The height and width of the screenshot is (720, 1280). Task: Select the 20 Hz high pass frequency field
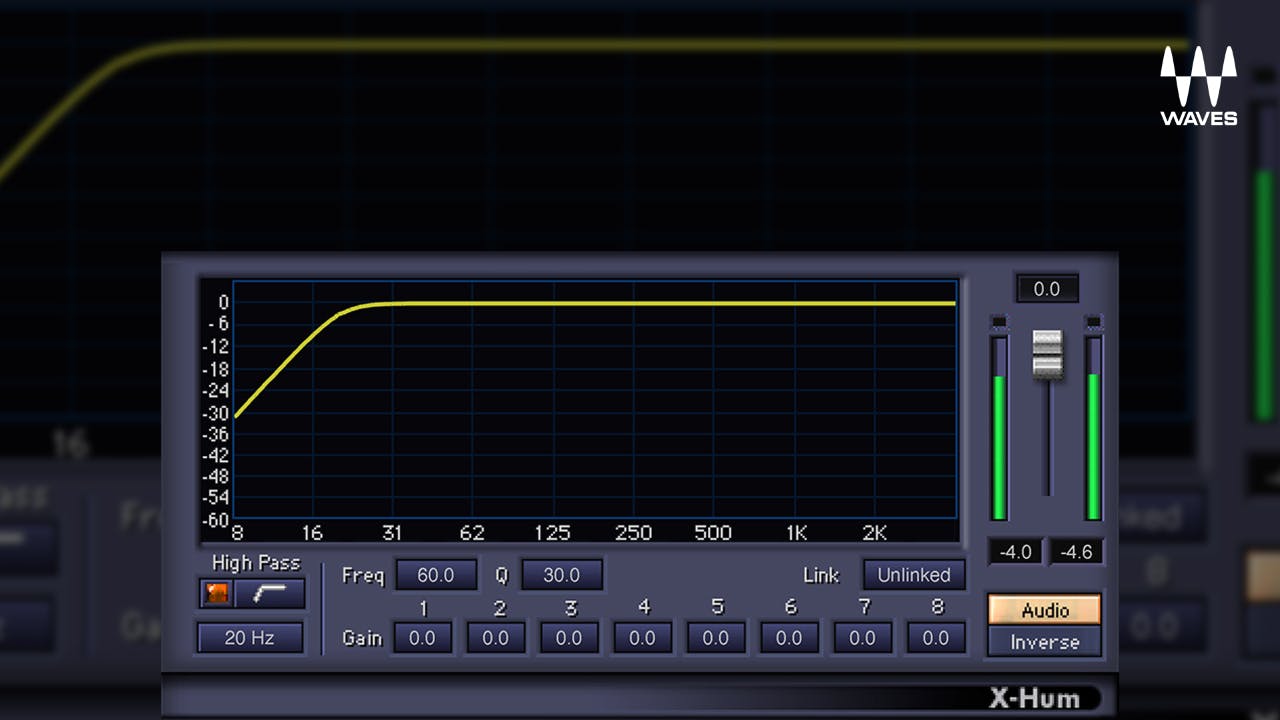click(250, 637)
